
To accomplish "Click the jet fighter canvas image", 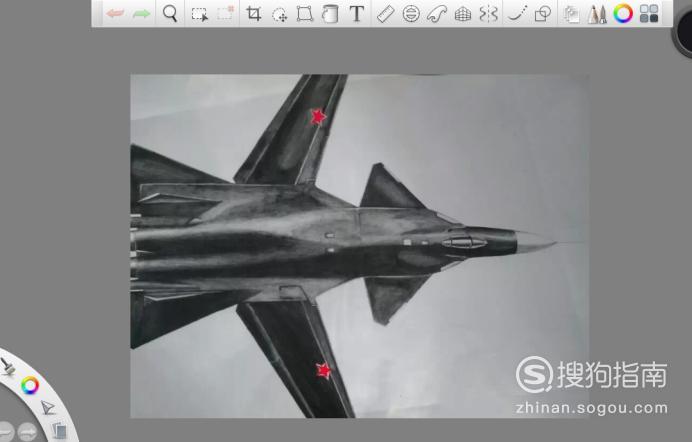I will [x=360, y=246].
